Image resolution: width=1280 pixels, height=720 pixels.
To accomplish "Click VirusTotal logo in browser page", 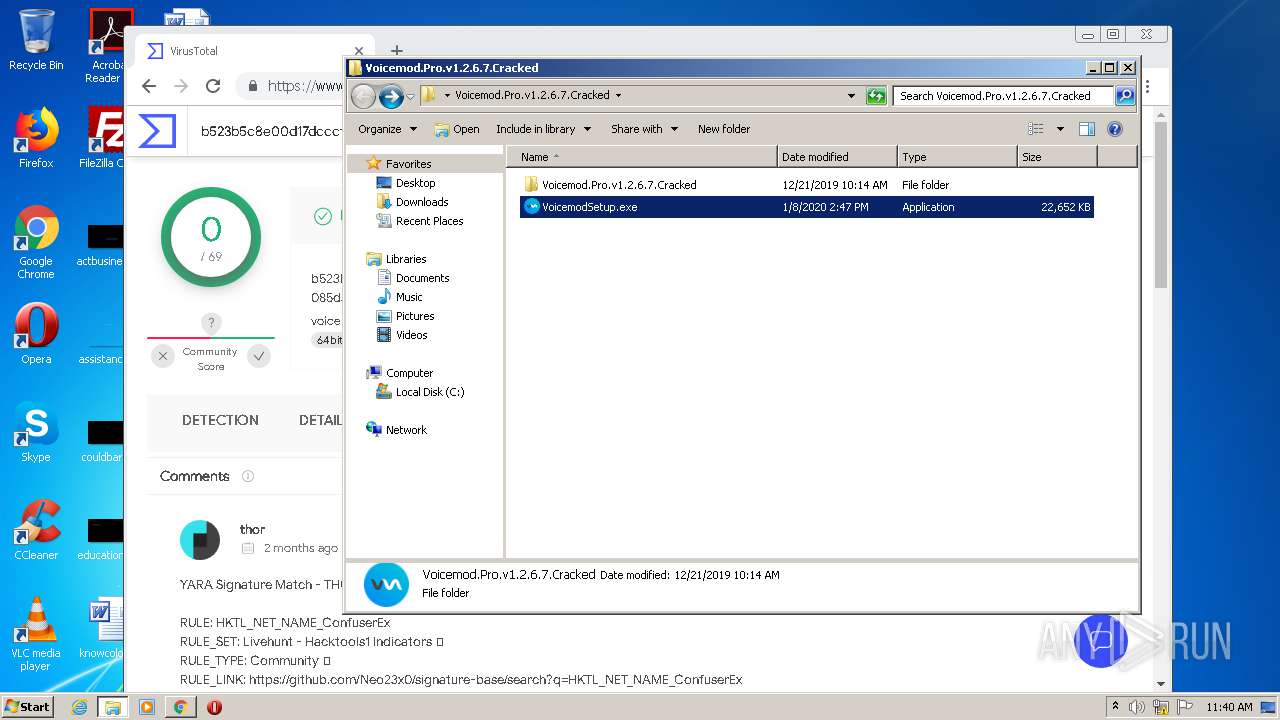I will coord(157,130).
